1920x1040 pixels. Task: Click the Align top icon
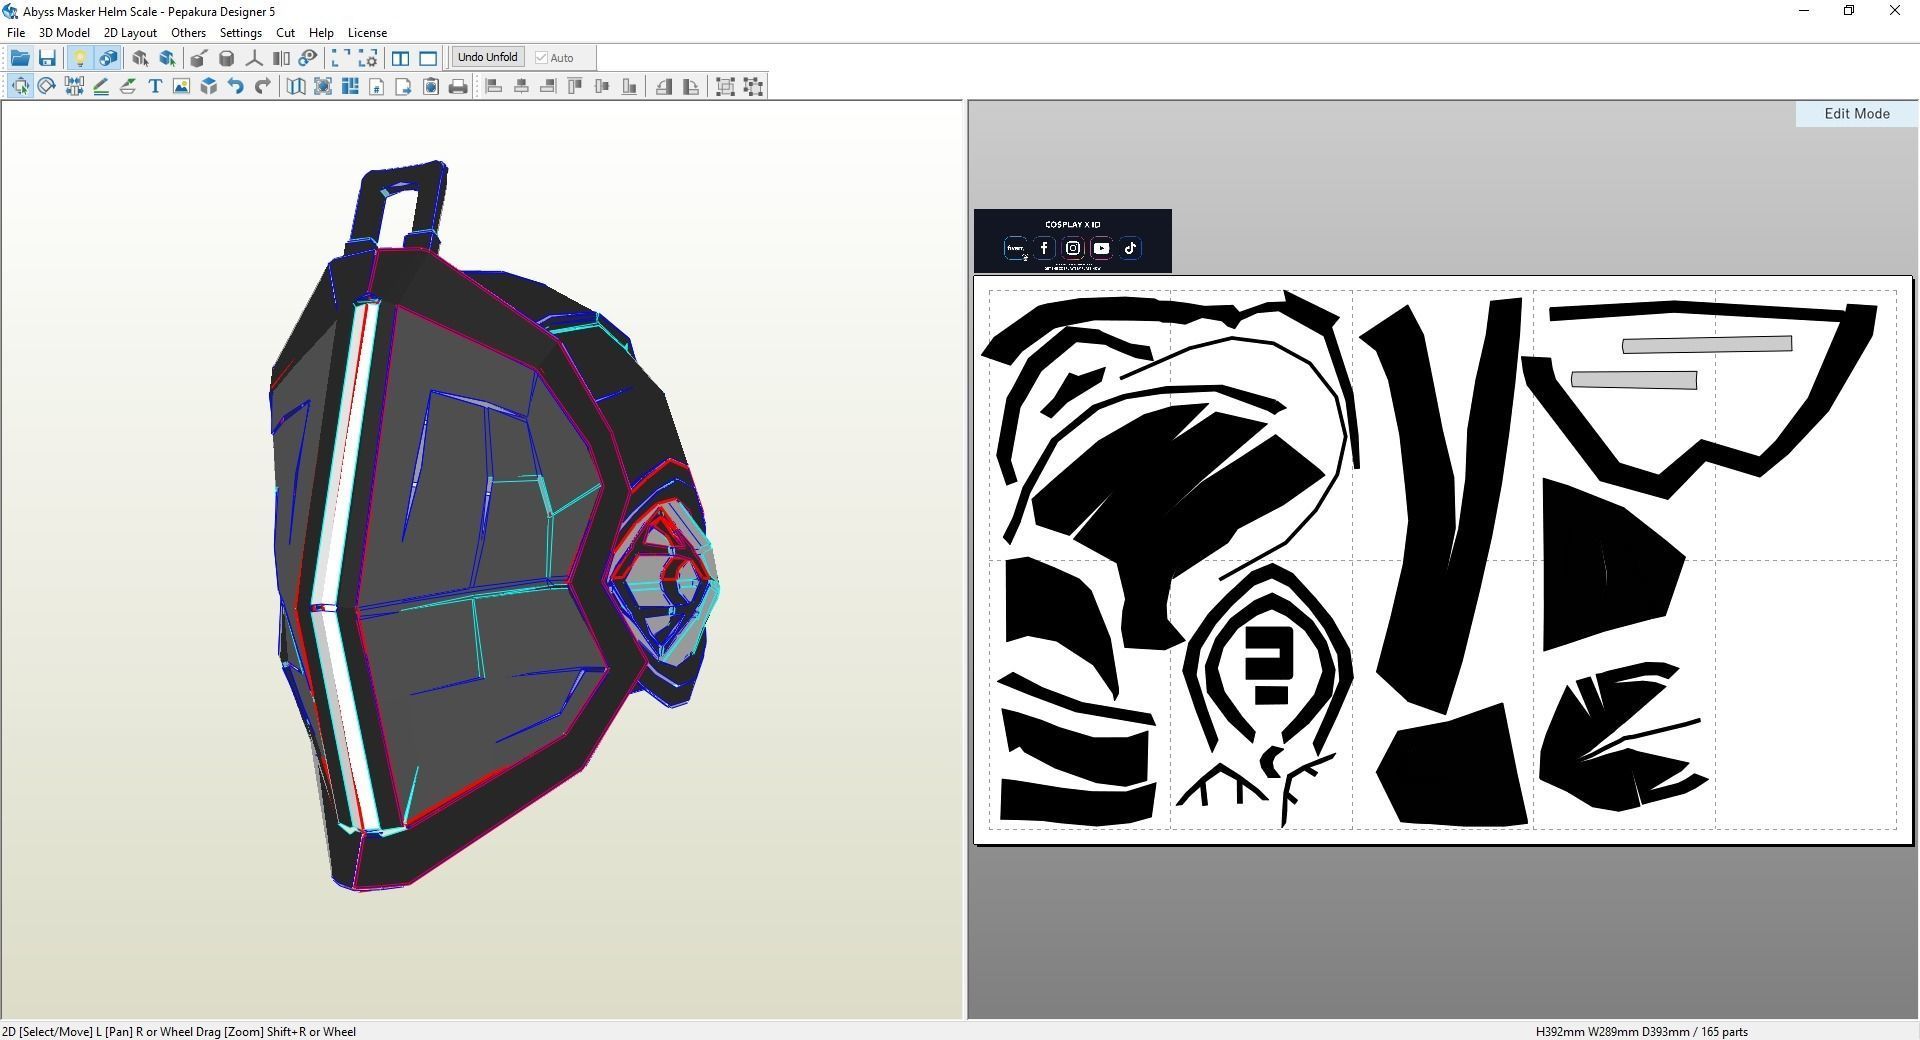(x=575, y=87)
